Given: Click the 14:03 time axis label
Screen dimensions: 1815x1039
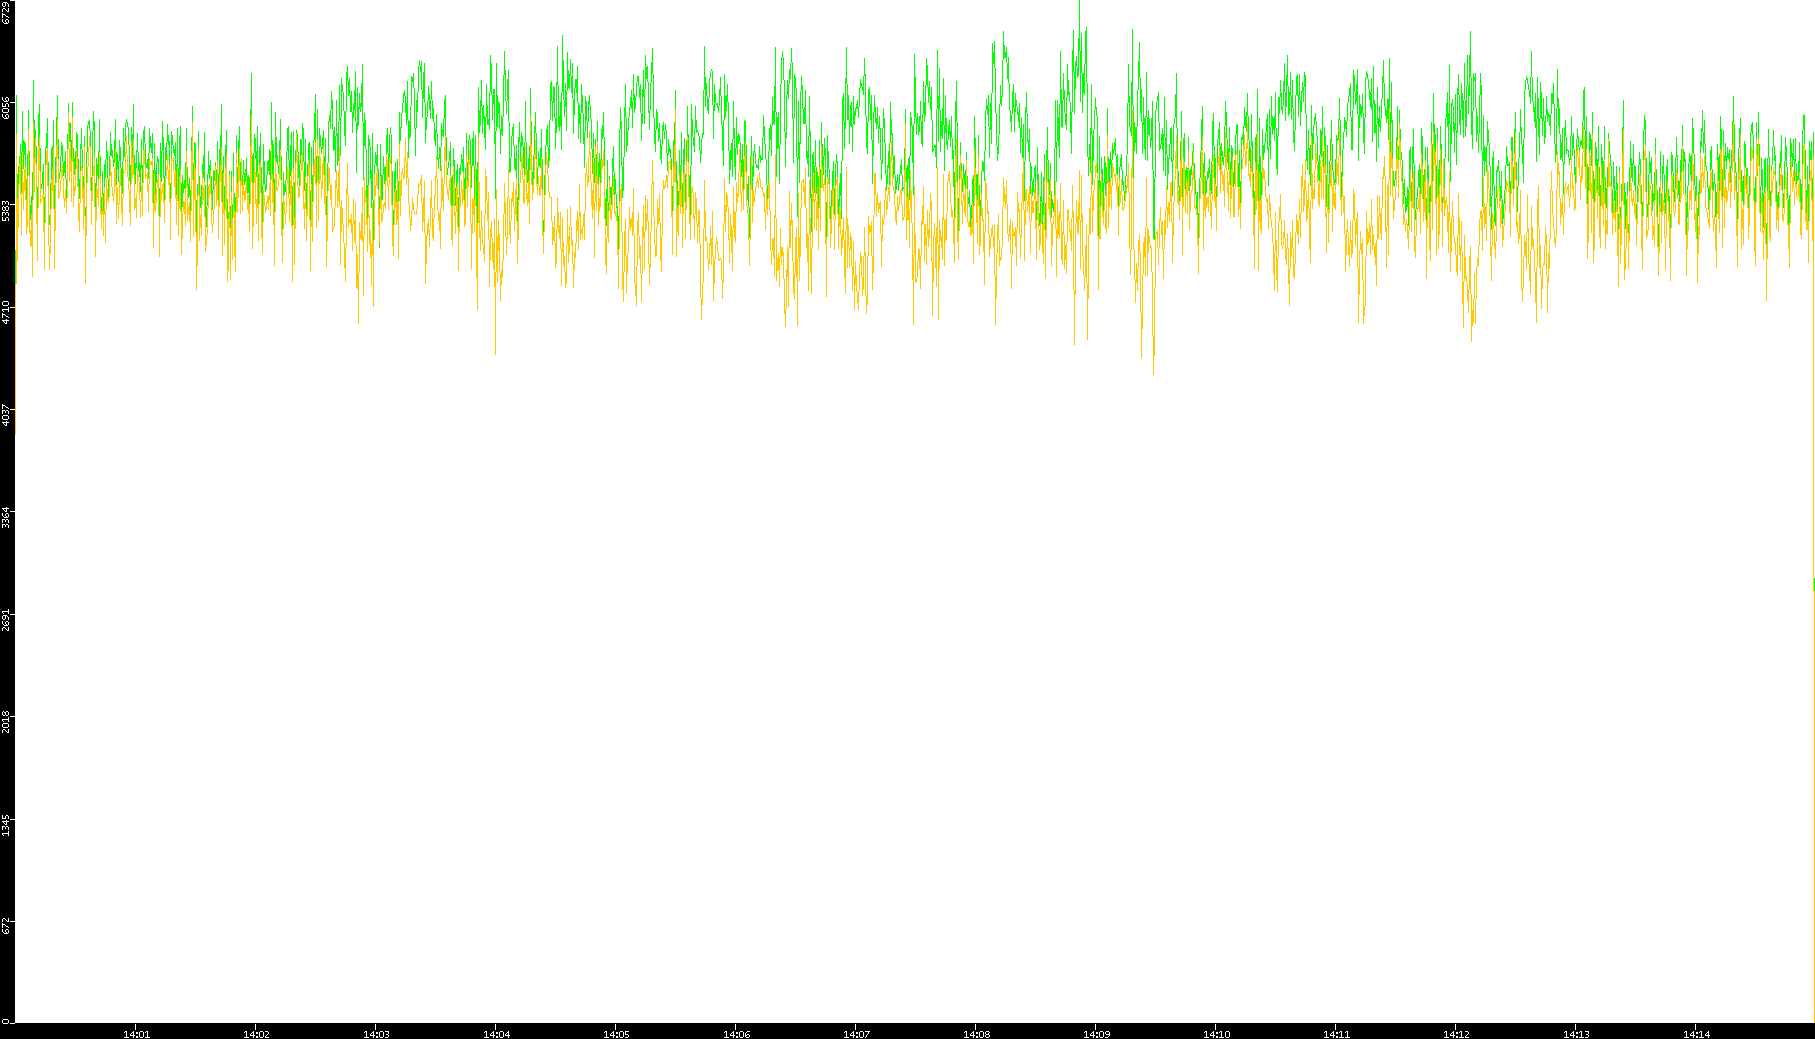Looking at the screenshot, I should 376,1034.
